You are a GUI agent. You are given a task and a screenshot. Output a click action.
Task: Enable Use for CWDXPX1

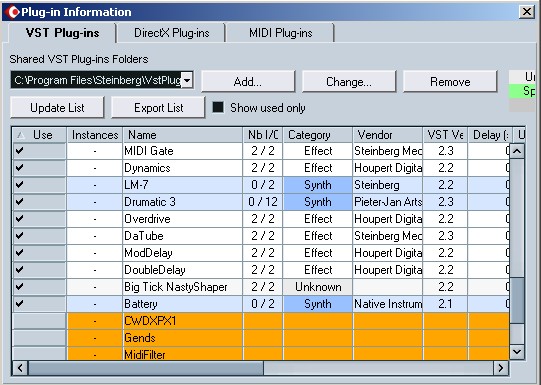click(x=39, y=321)
